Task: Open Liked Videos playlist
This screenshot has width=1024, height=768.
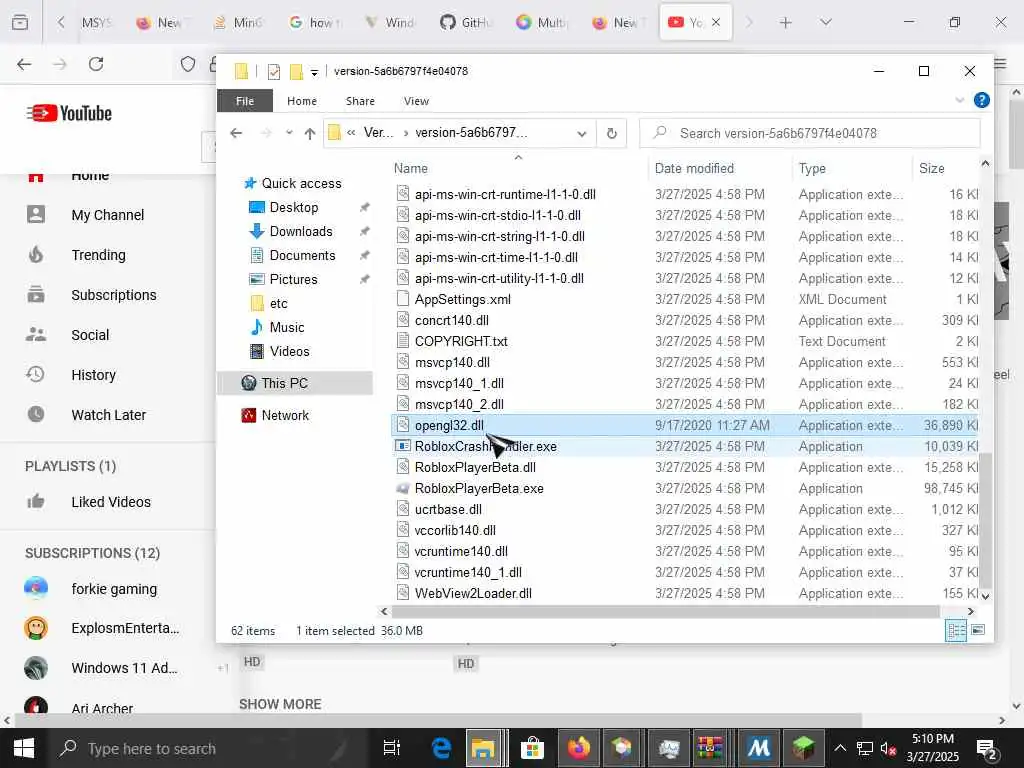Action: coord(110,502)
